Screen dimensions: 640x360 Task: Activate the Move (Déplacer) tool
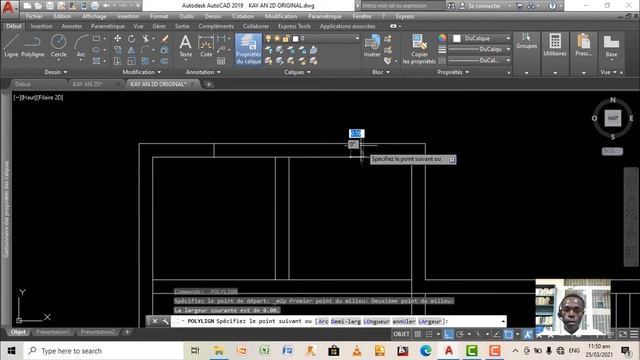(118, 38)
